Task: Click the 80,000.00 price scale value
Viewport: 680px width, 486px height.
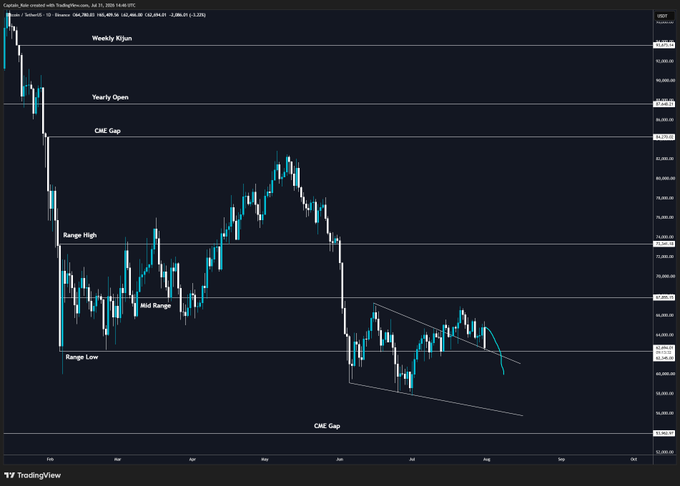Action: (666, 178)
